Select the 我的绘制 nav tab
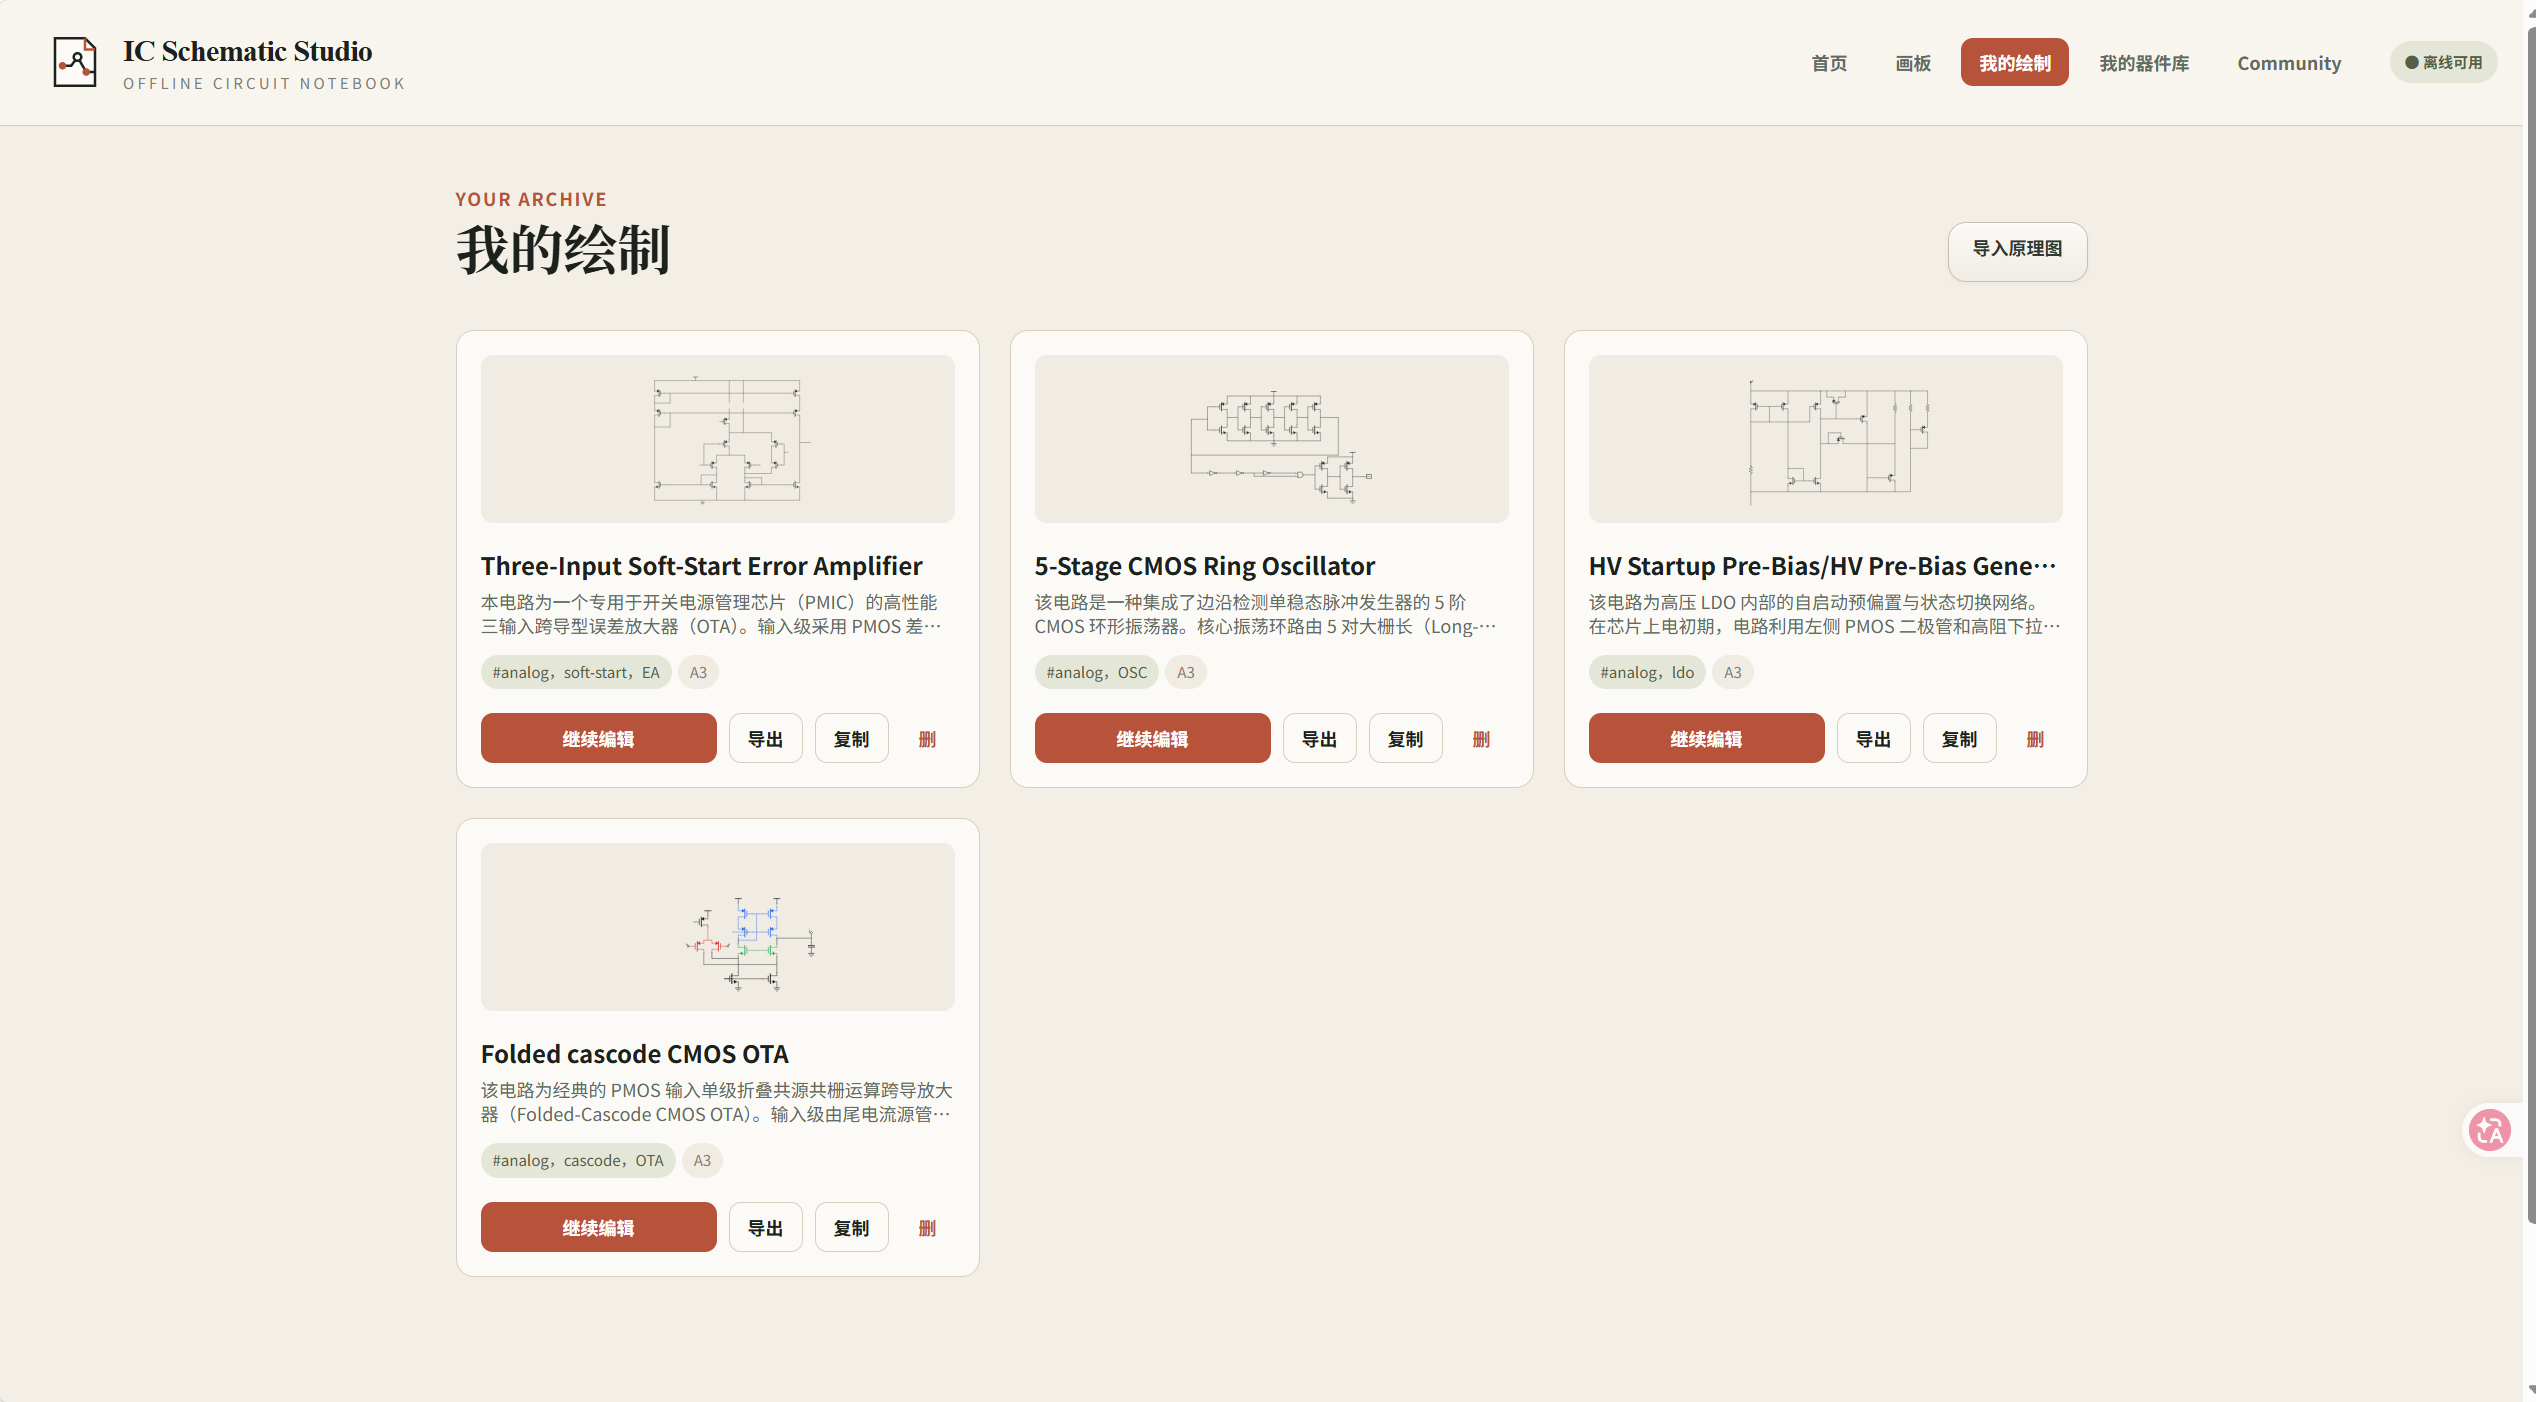 pyautogui.click(x=2014, y=63)
